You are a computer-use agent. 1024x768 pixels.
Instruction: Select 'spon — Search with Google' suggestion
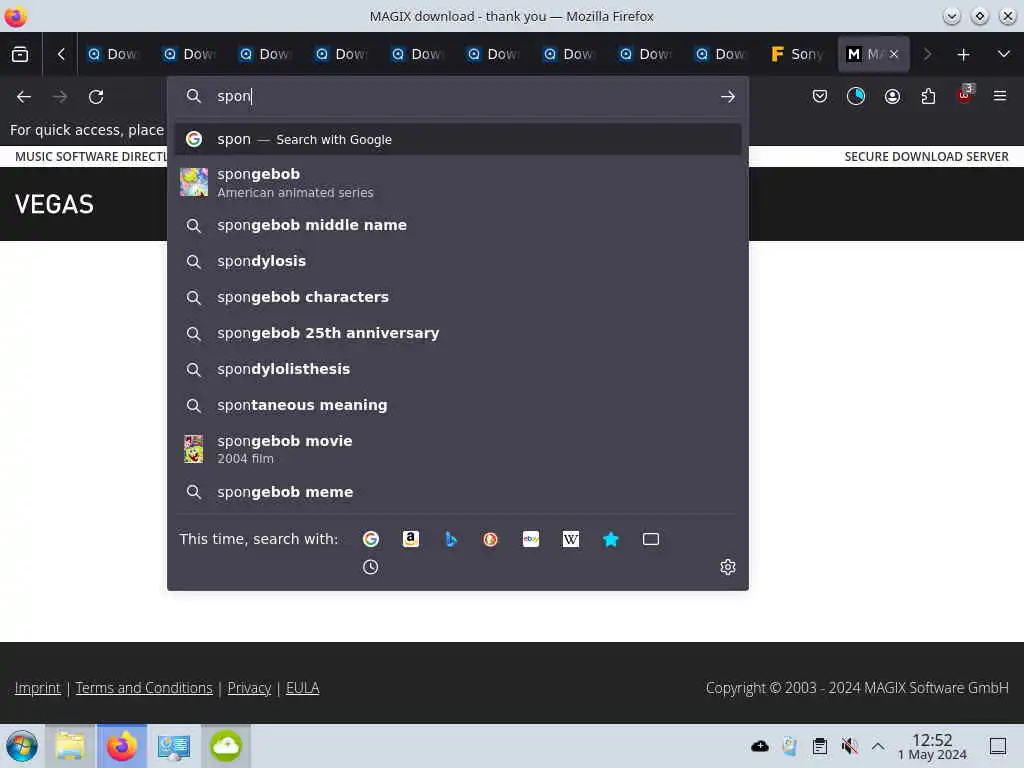coord(458,139)
